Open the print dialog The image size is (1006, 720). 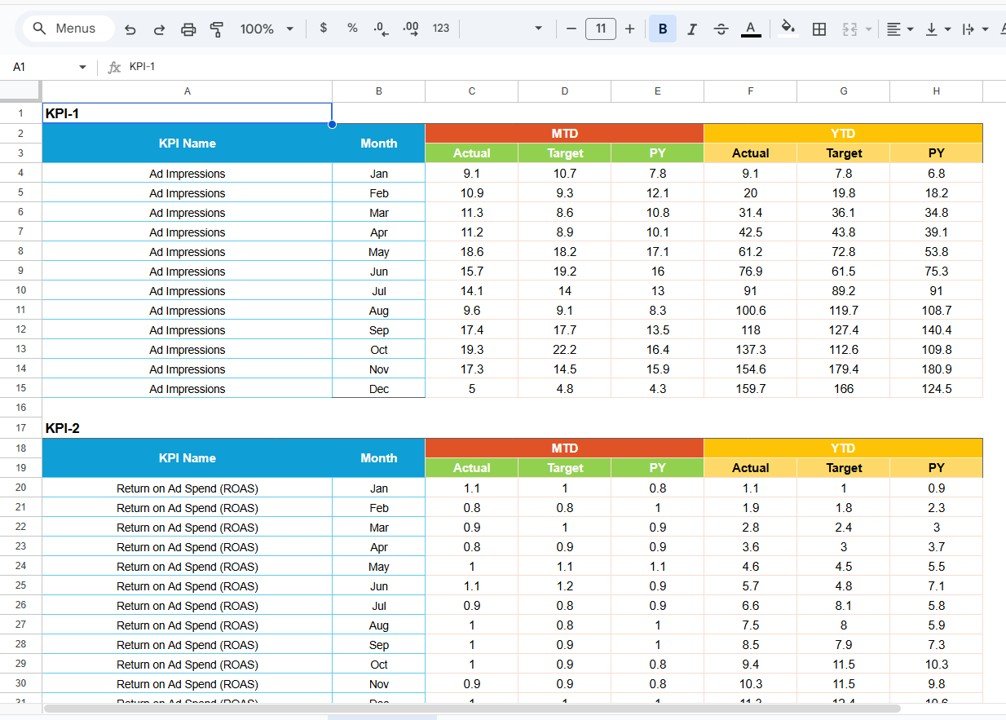pos(188,28)
